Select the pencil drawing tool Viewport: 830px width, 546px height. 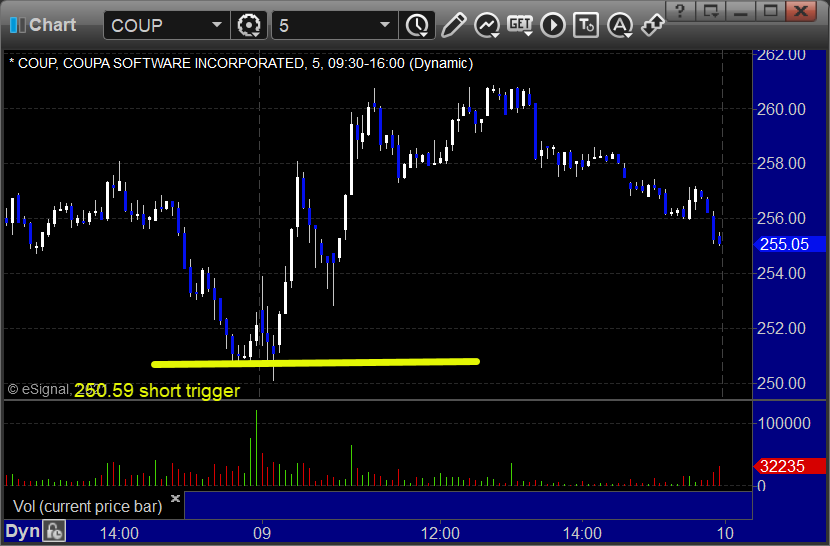[x=453, y=25]
